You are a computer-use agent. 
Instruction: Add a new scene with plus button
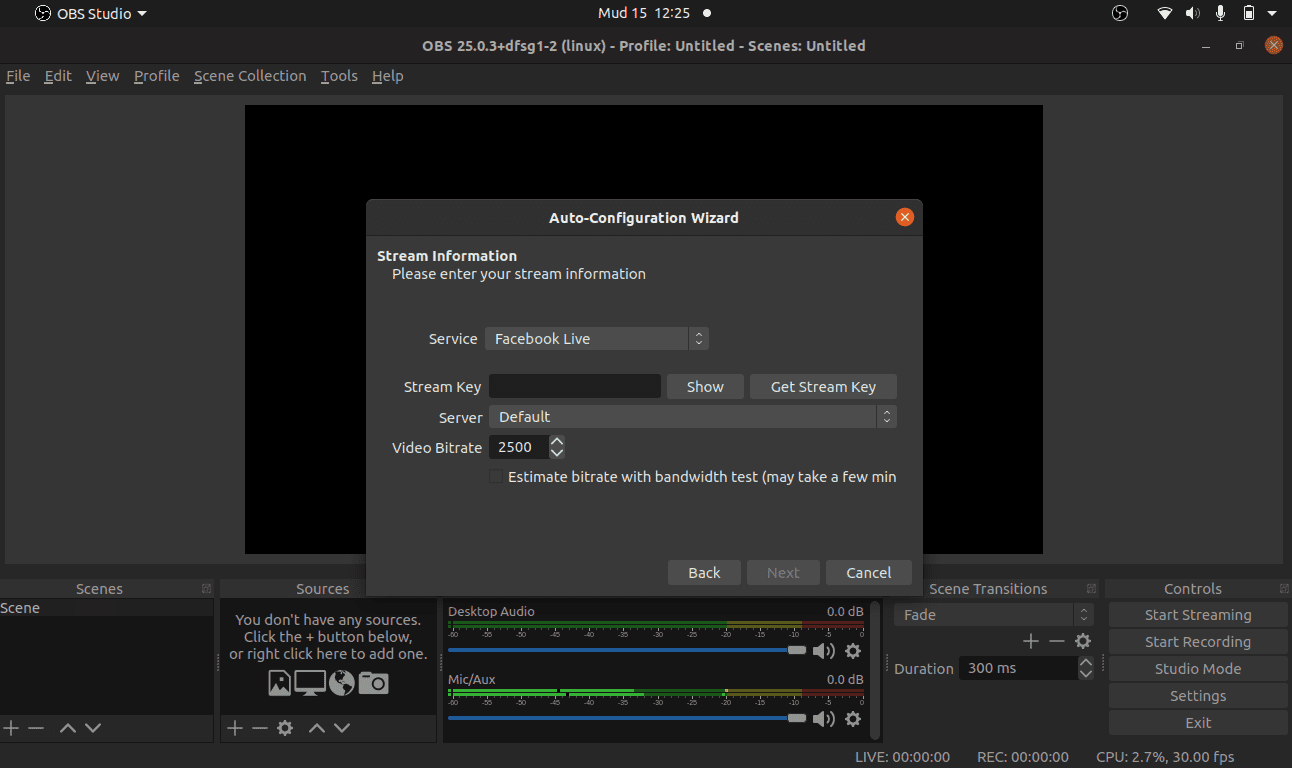click(11, 728)
